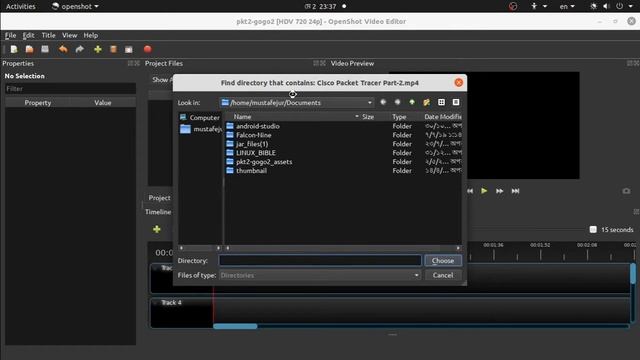Select the pkt2-gogo2_assets folder

pos(264,162)
